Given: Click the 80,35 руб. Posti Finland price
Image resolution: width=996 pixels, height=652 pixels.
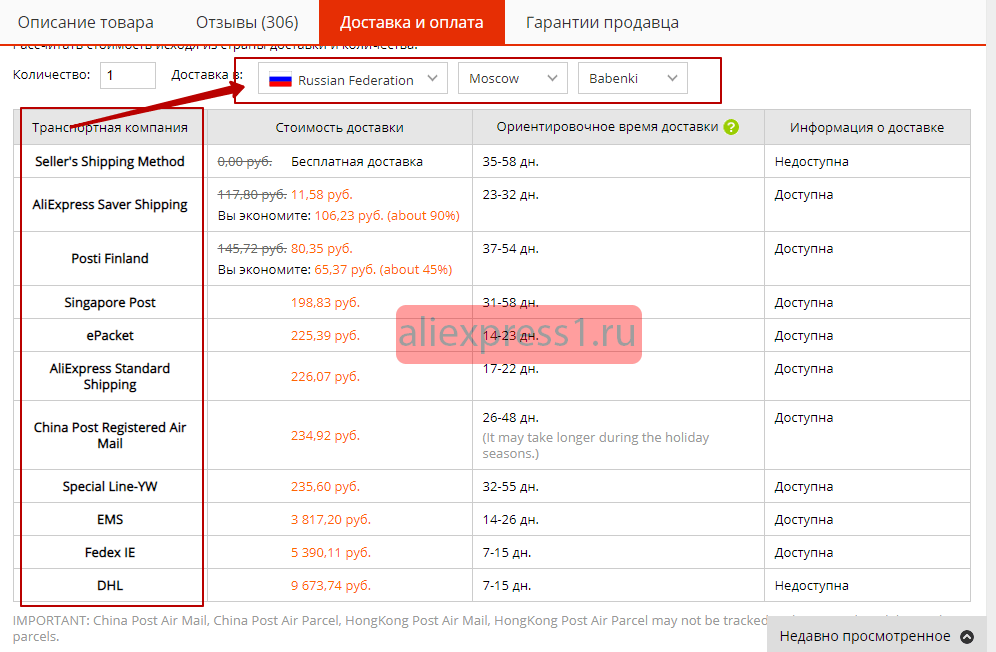Looking at the screenshot, I should tap(321, 248).
